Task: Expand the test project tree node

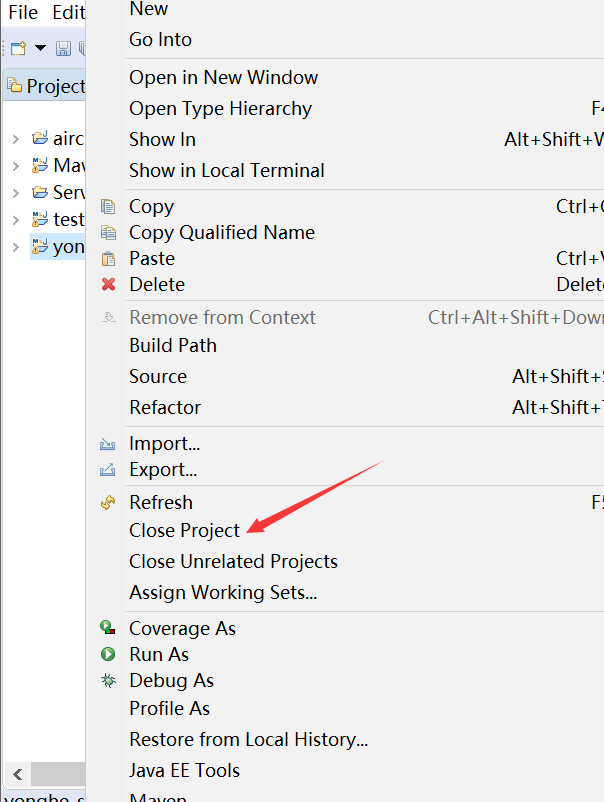Action: (x=15, y=219)
